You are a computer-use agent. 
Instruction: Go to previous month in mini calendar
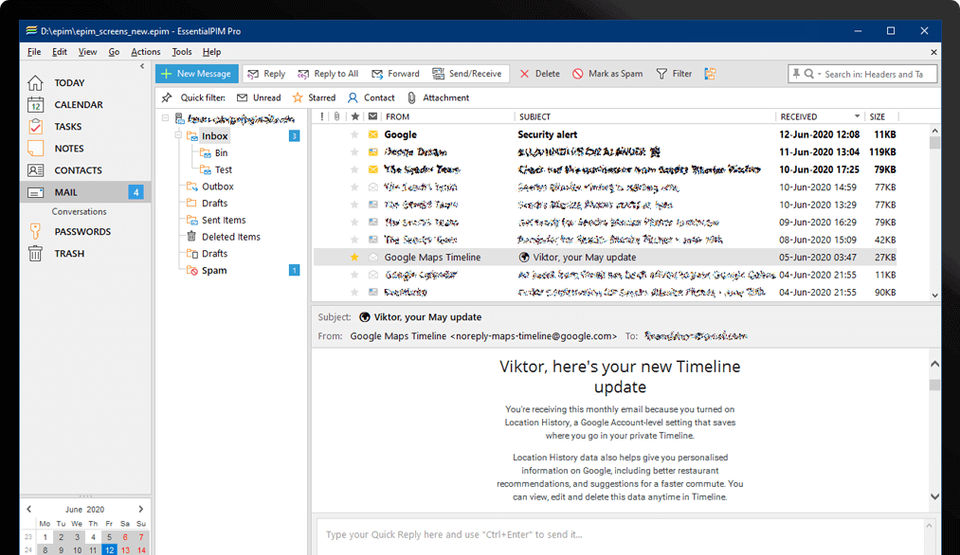click(x=29, y=509)
